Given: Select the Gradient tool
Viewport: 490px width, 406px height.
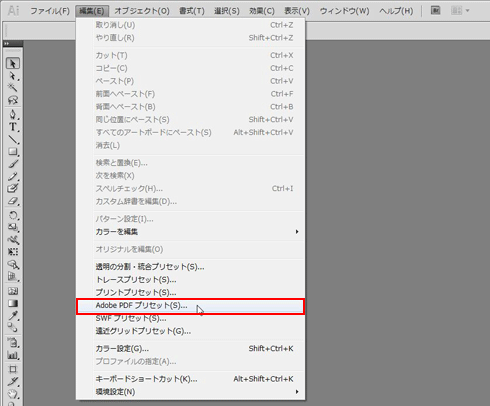Looking at the screenshot, I should point(13,303).
